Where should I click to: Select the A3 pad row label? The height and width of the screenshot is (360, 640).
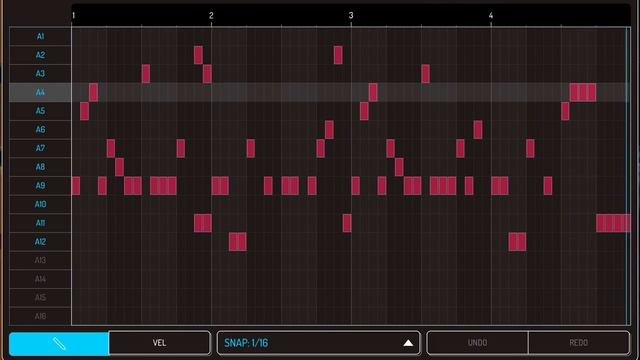[40, 74]
